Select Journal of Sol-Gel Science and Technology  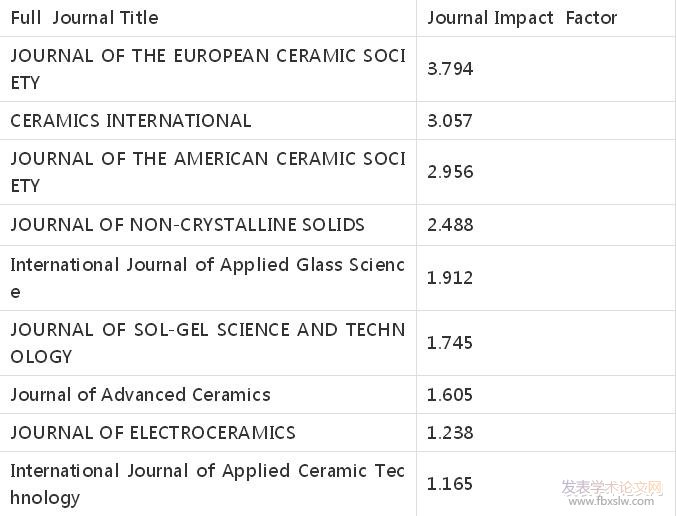(208, 343)
